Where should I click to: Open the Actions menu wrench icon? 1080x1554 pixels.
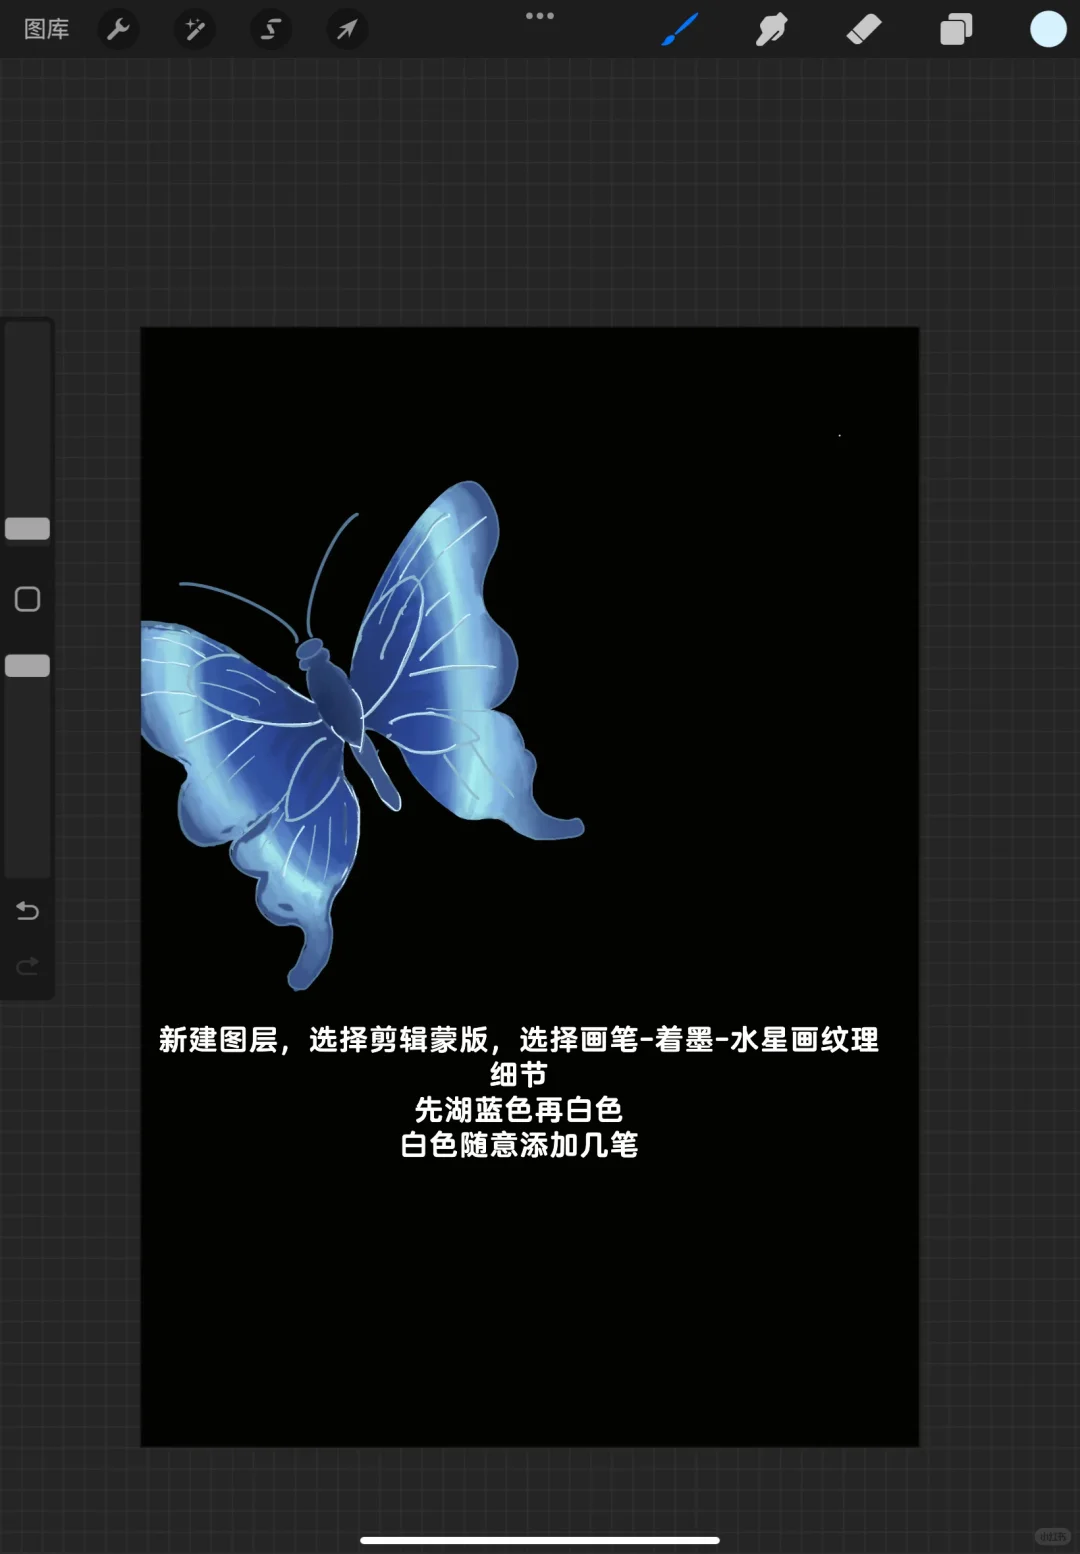point(118,29)
